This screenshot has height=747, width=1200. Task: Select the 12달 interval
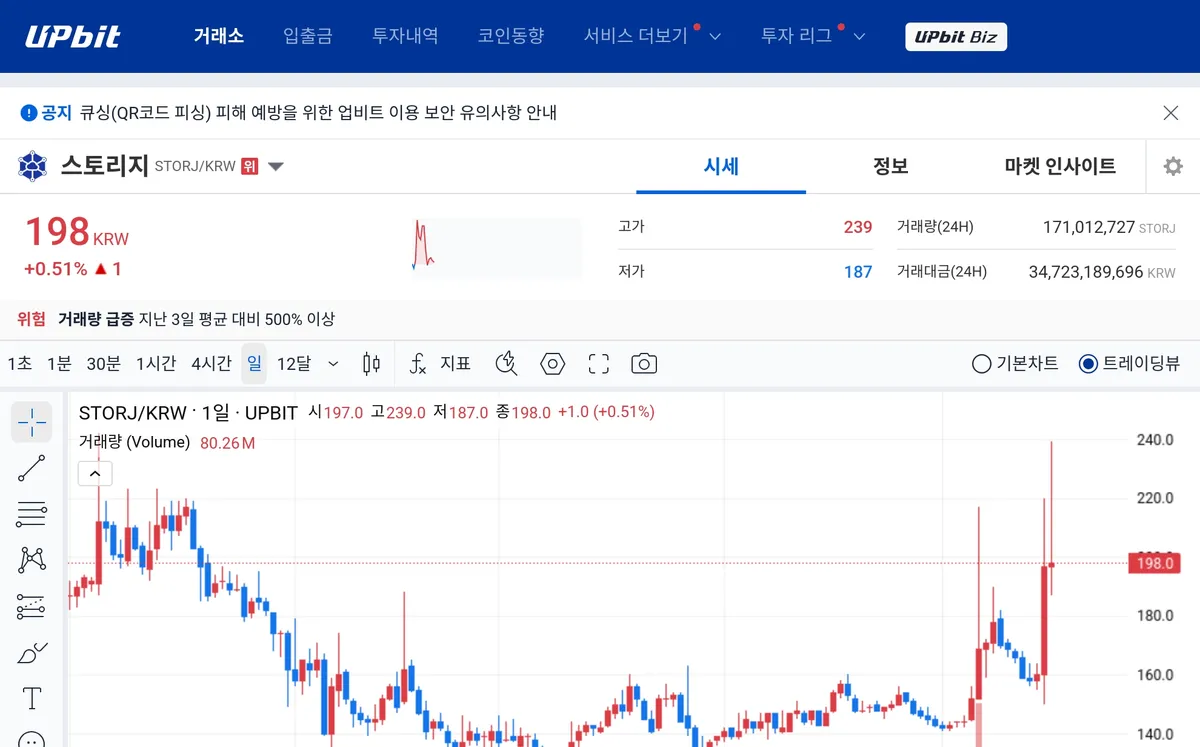[x=294, y=364]
